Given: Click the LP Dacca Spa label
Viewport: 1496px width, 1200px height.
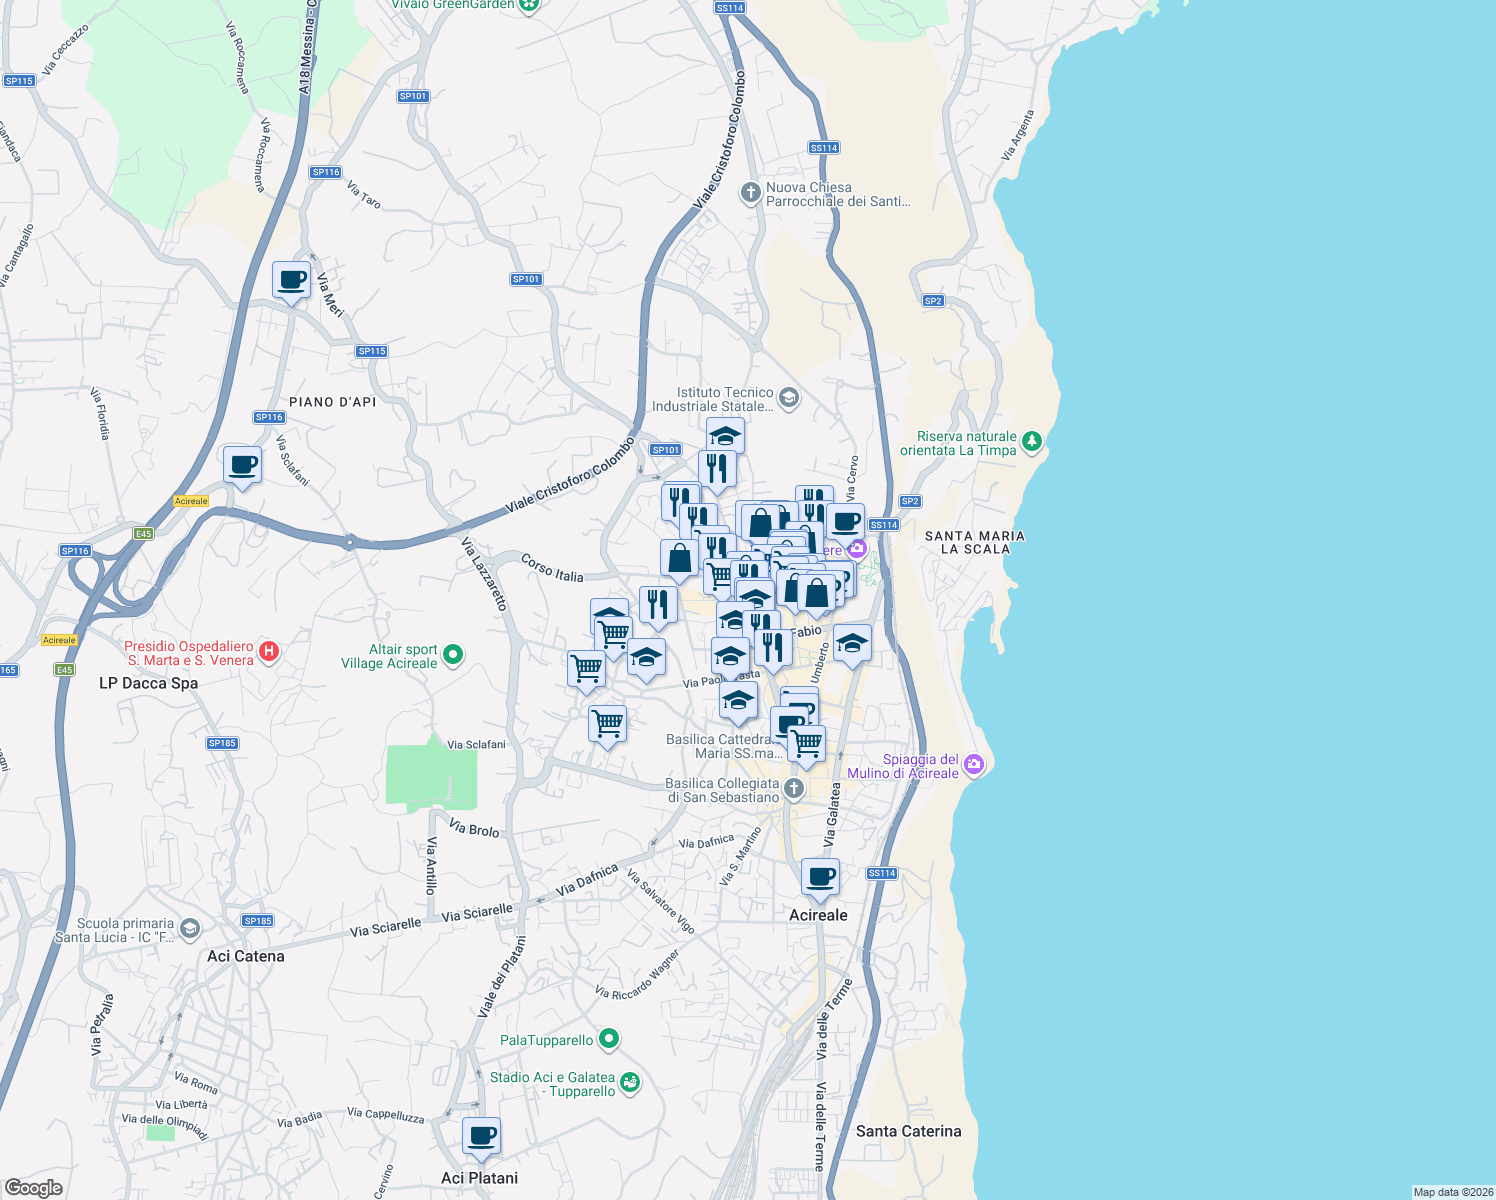Looking at the screenshot, I should click(149, 683).
